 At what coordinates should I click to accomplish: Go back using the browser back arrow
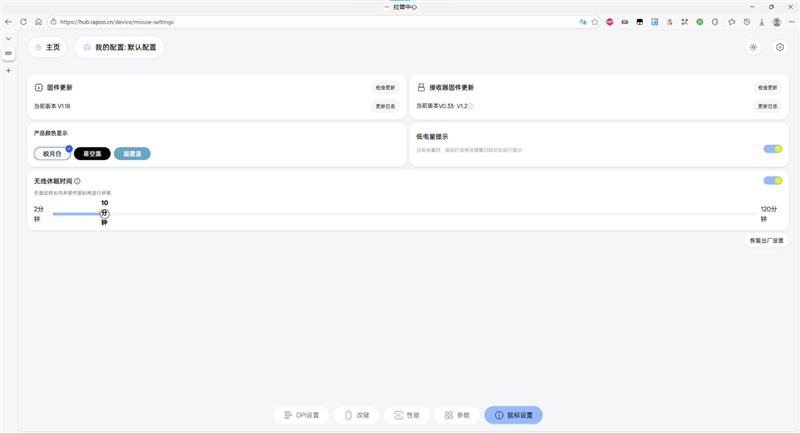tap(8, 22)
